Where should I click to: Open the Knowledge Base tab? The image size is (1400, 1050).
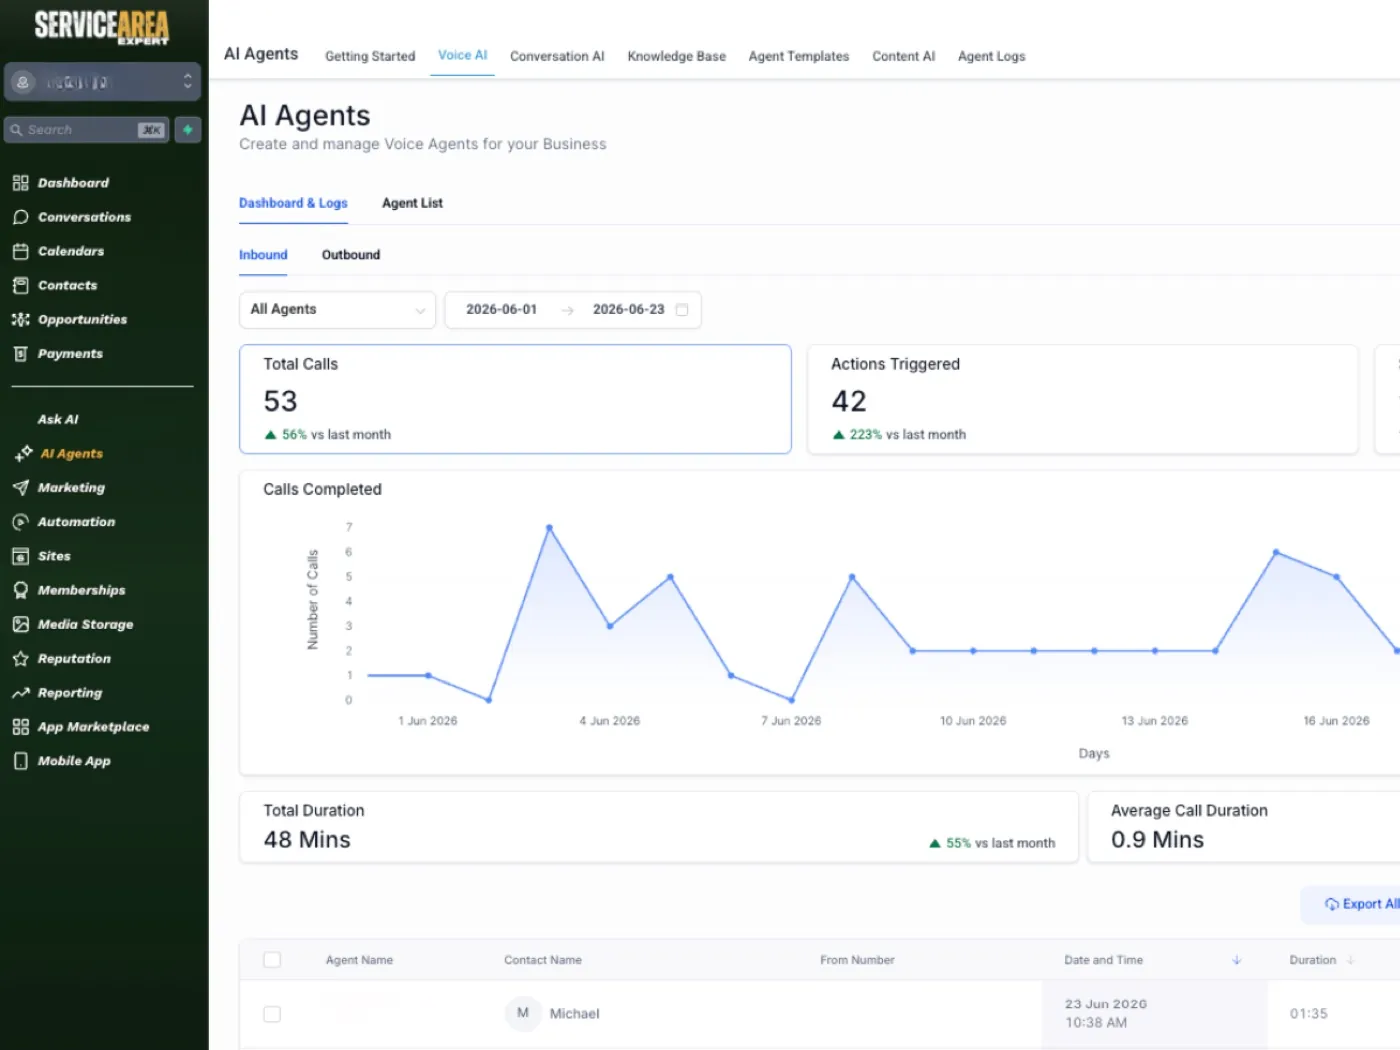click(x=677, y=57)
